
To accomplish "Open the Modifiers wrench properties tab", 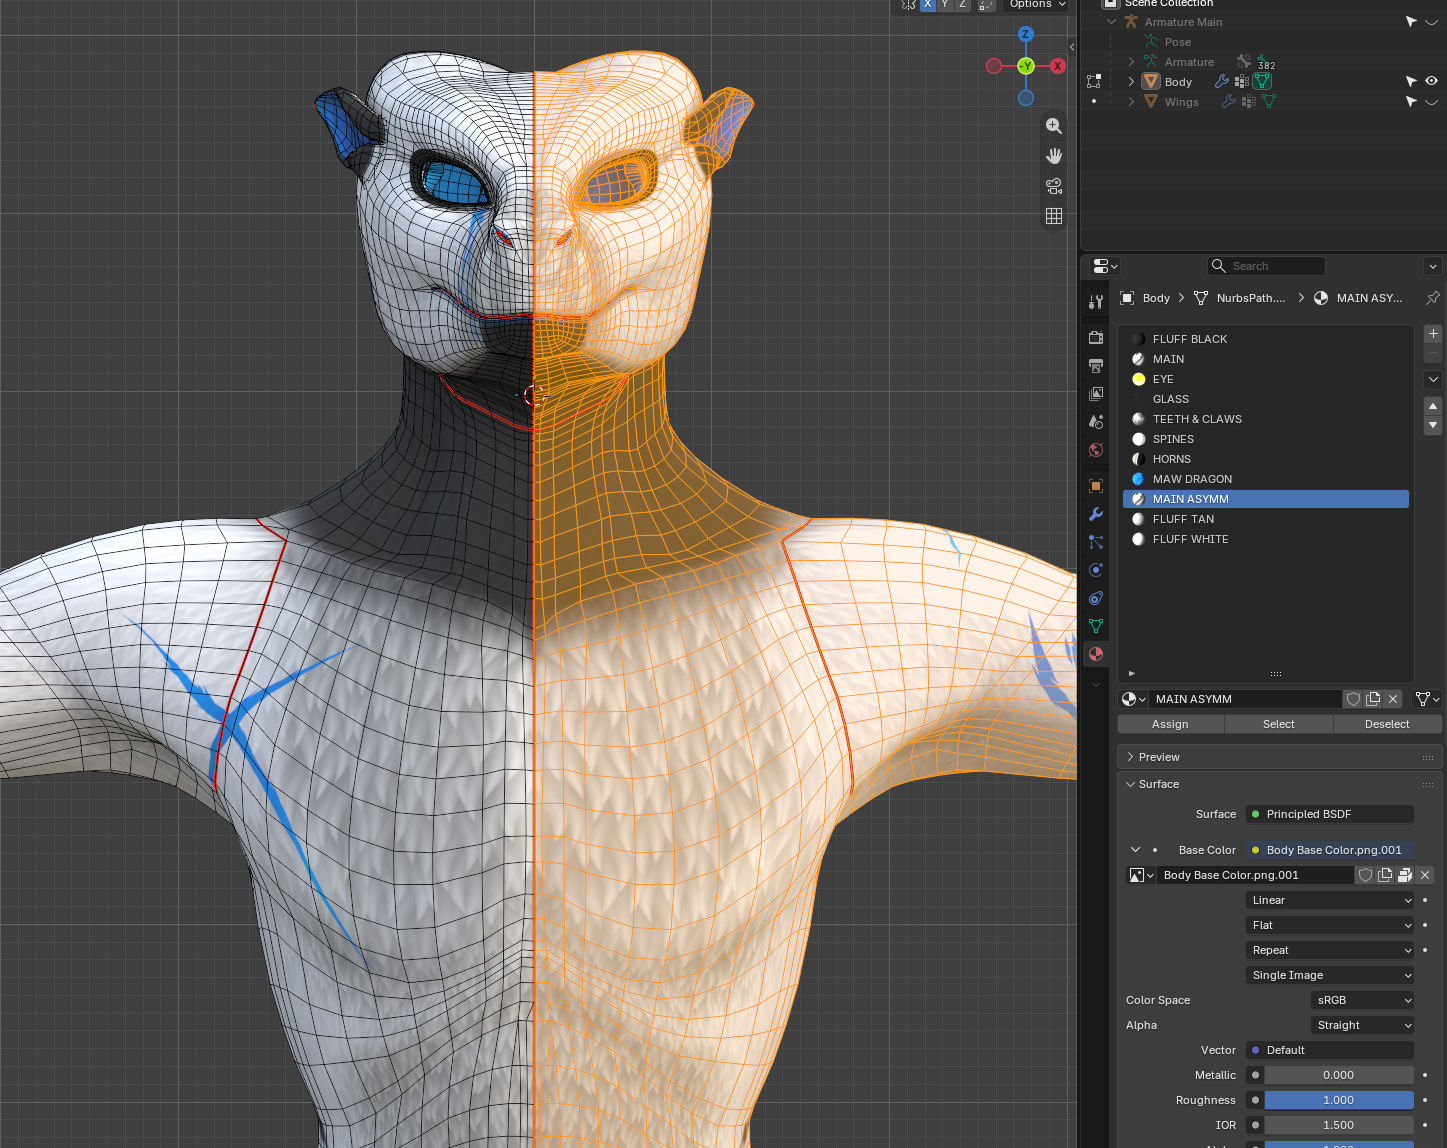I will [1096, 514].
